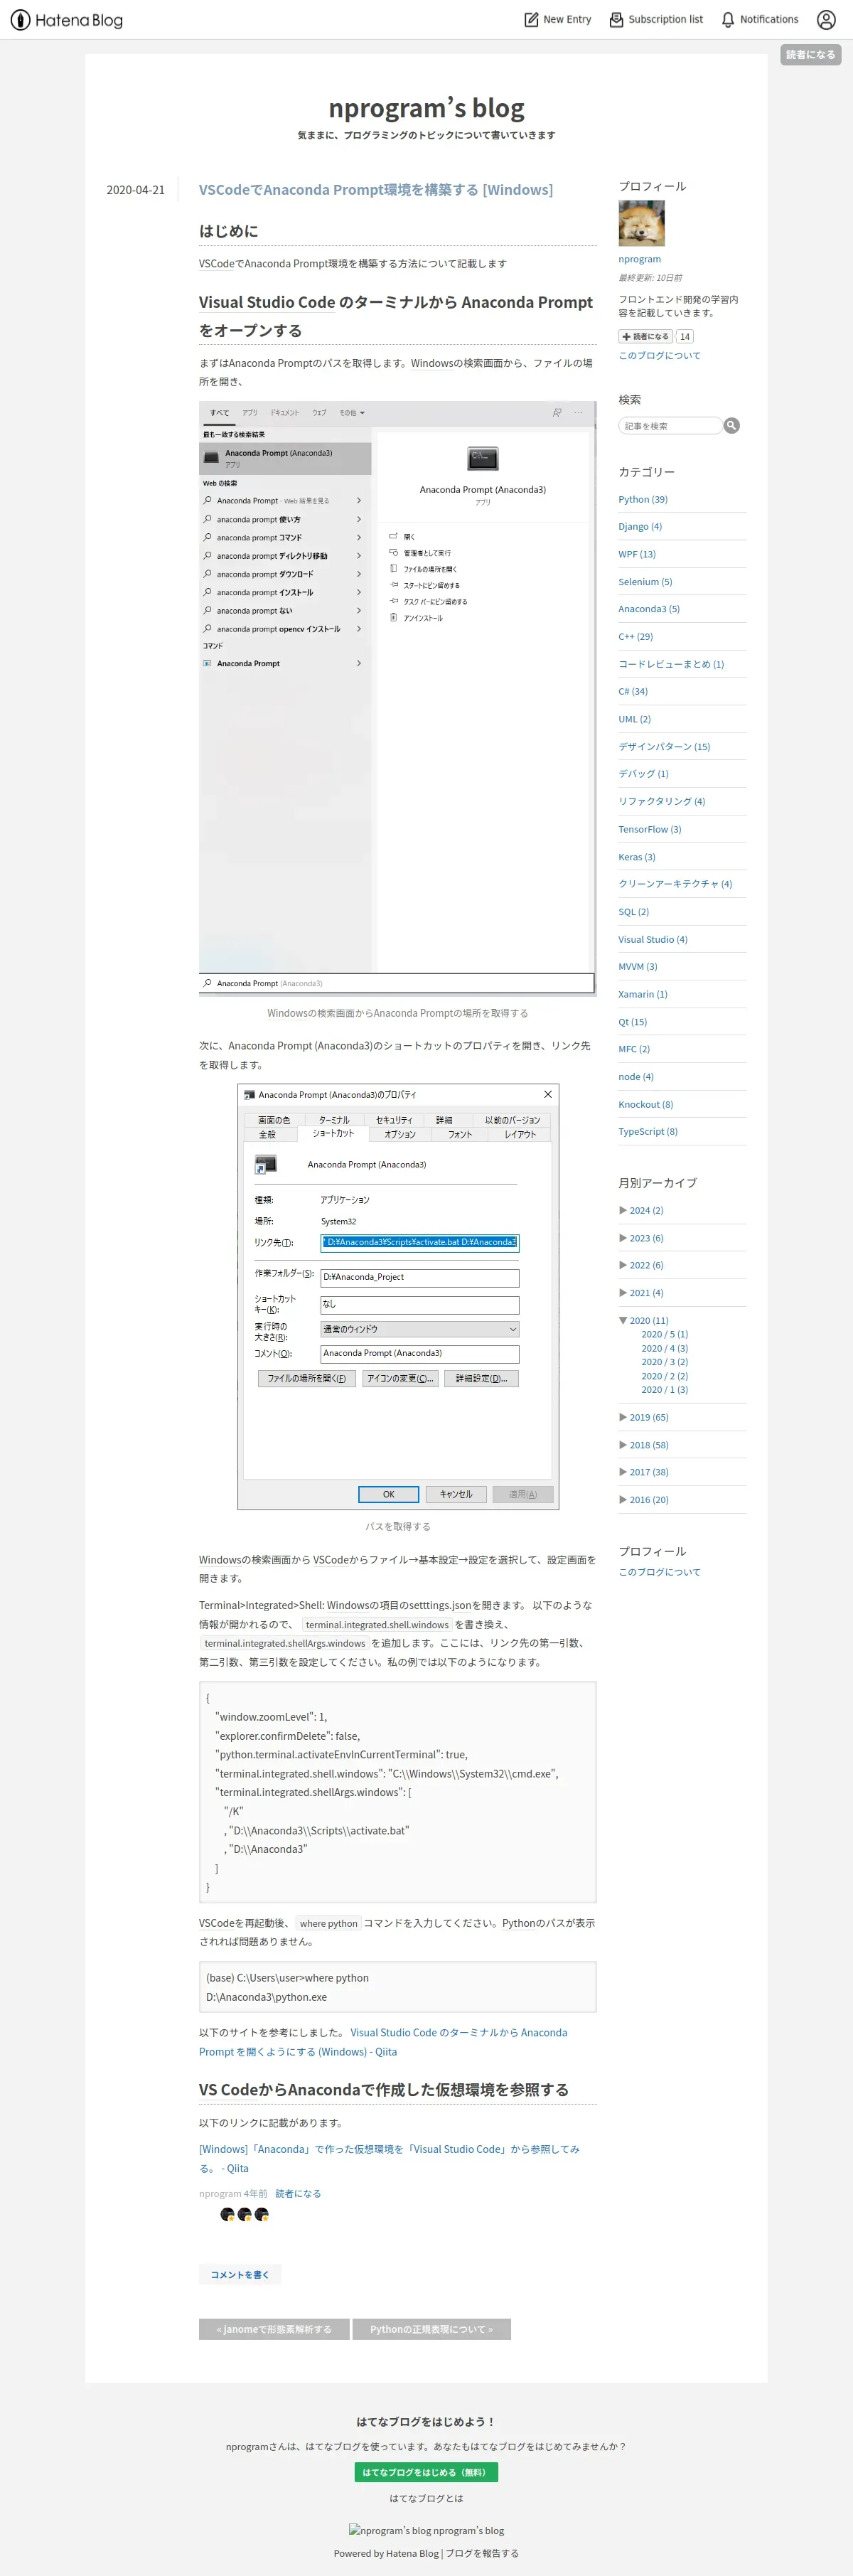Open the はてなブログとは link

(x=426, y=2499)
